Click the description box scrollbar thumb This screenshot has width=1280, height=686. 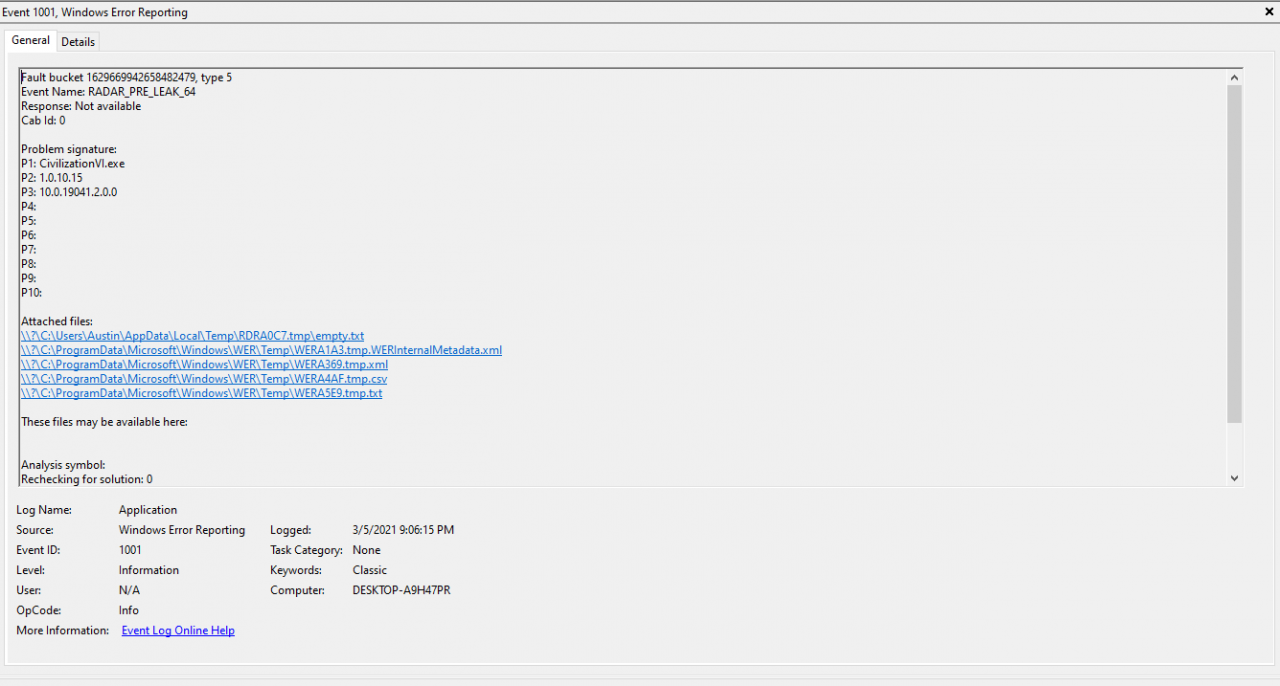point(1234,250)
